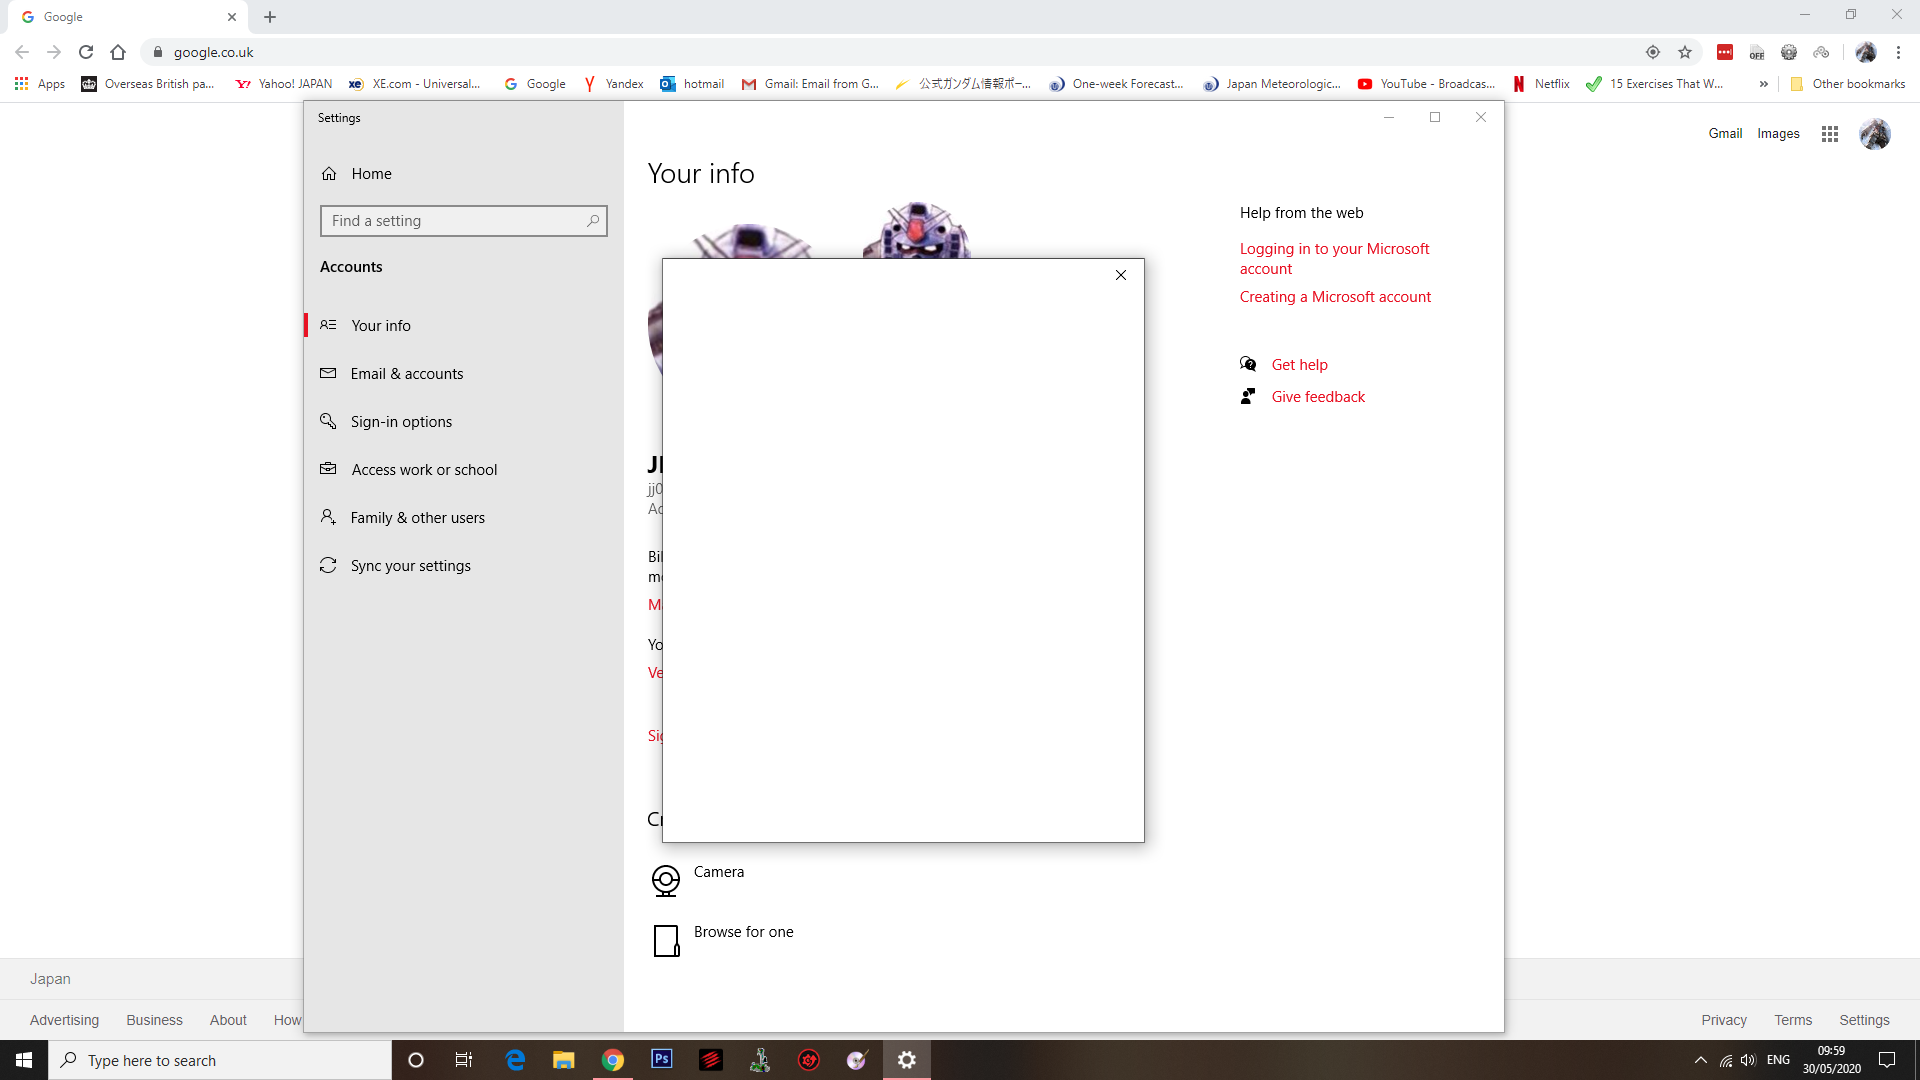Open File Explorer icon in taskbar
Viewport: 1920px width, 1080px height.
click(563, 1059)
